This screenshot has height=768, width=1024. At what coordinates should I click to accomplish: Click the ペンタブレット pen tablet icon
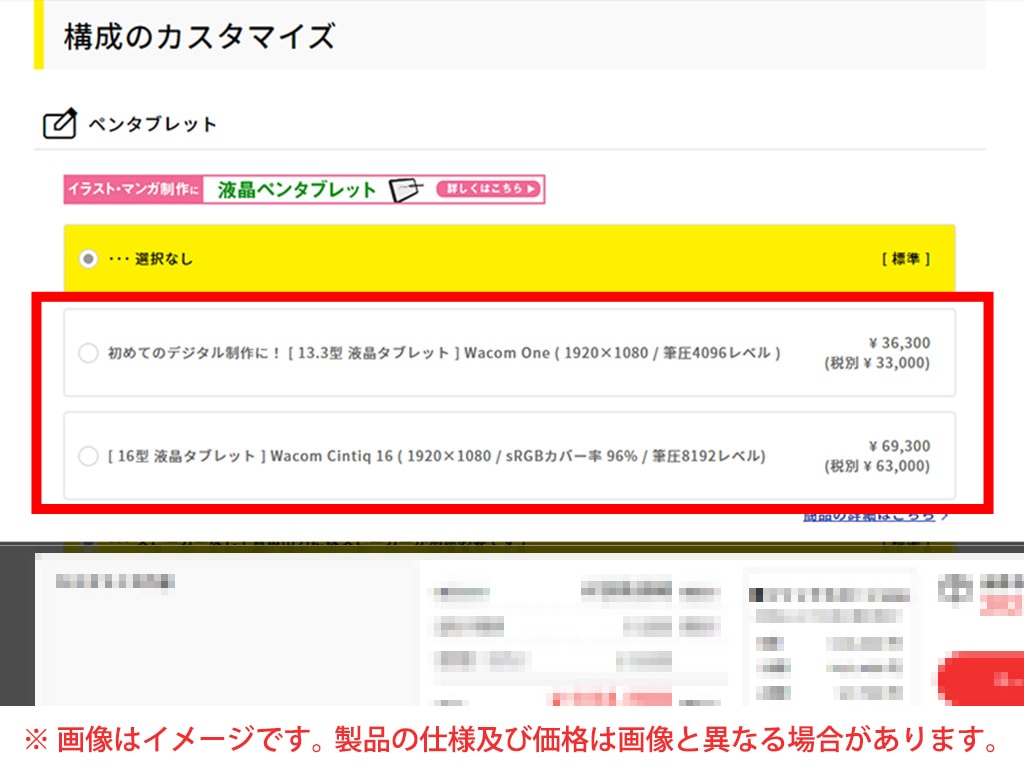[x=59, y=123]
